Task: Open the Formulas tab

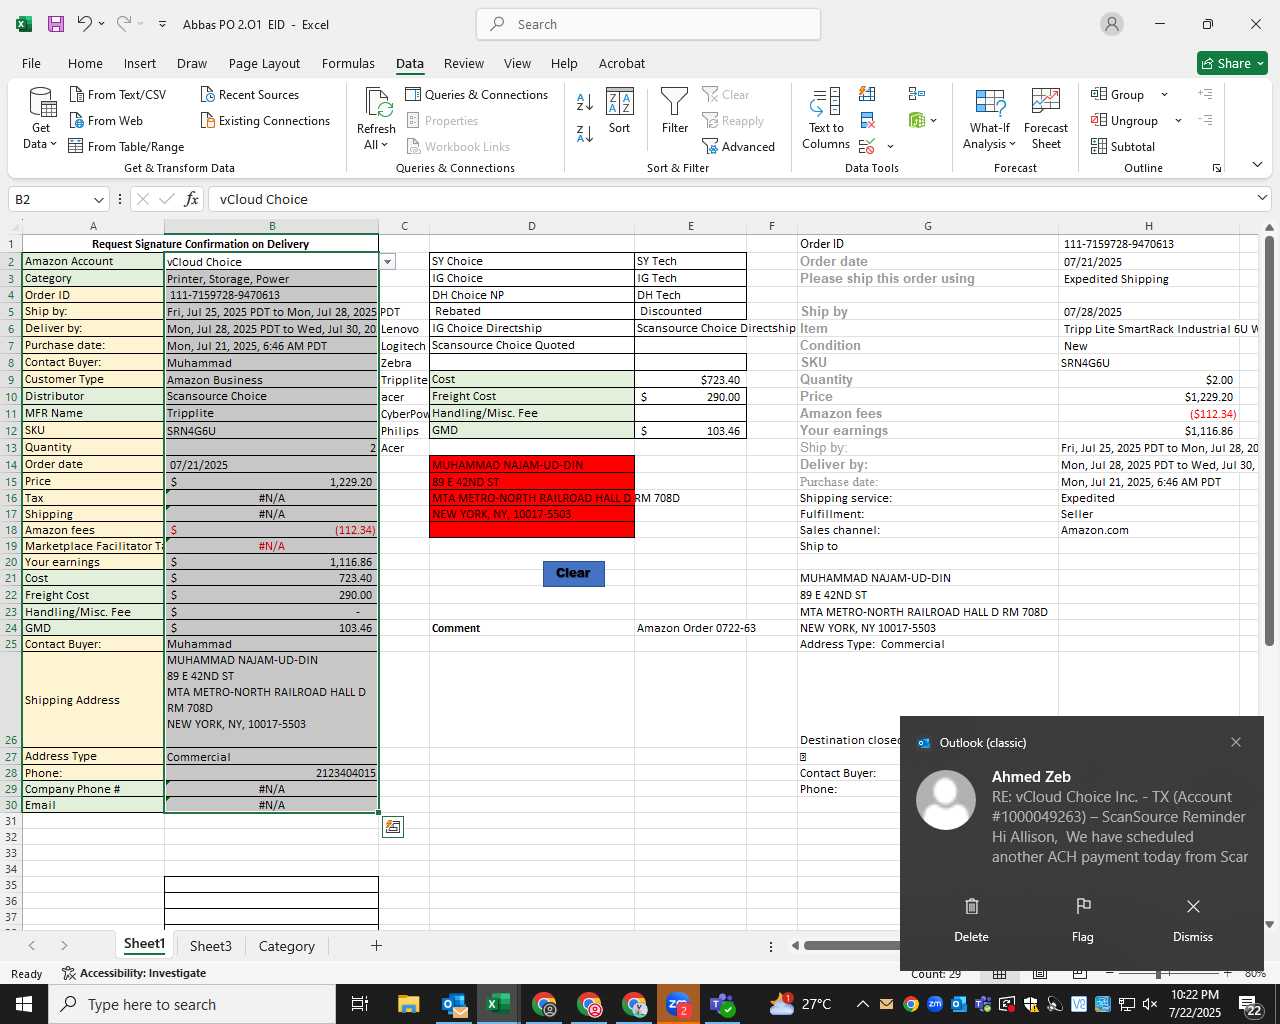Action: click(348, 63)
